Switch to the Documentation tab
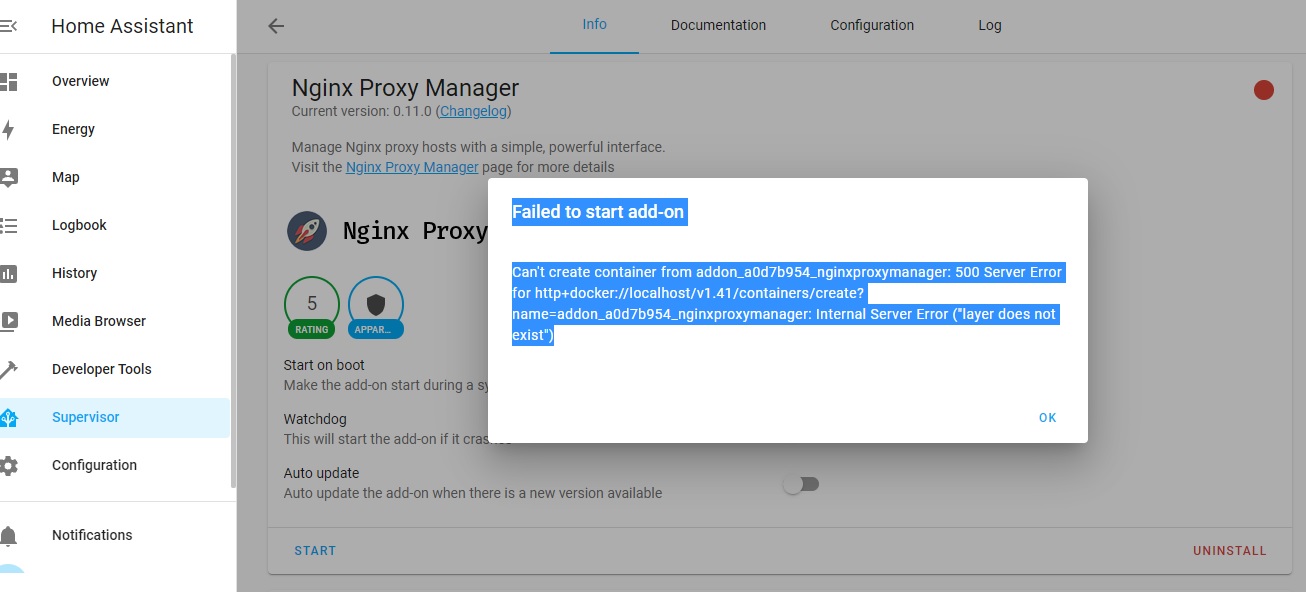The width and height of the screenshot is (1306, 592). 718,25
